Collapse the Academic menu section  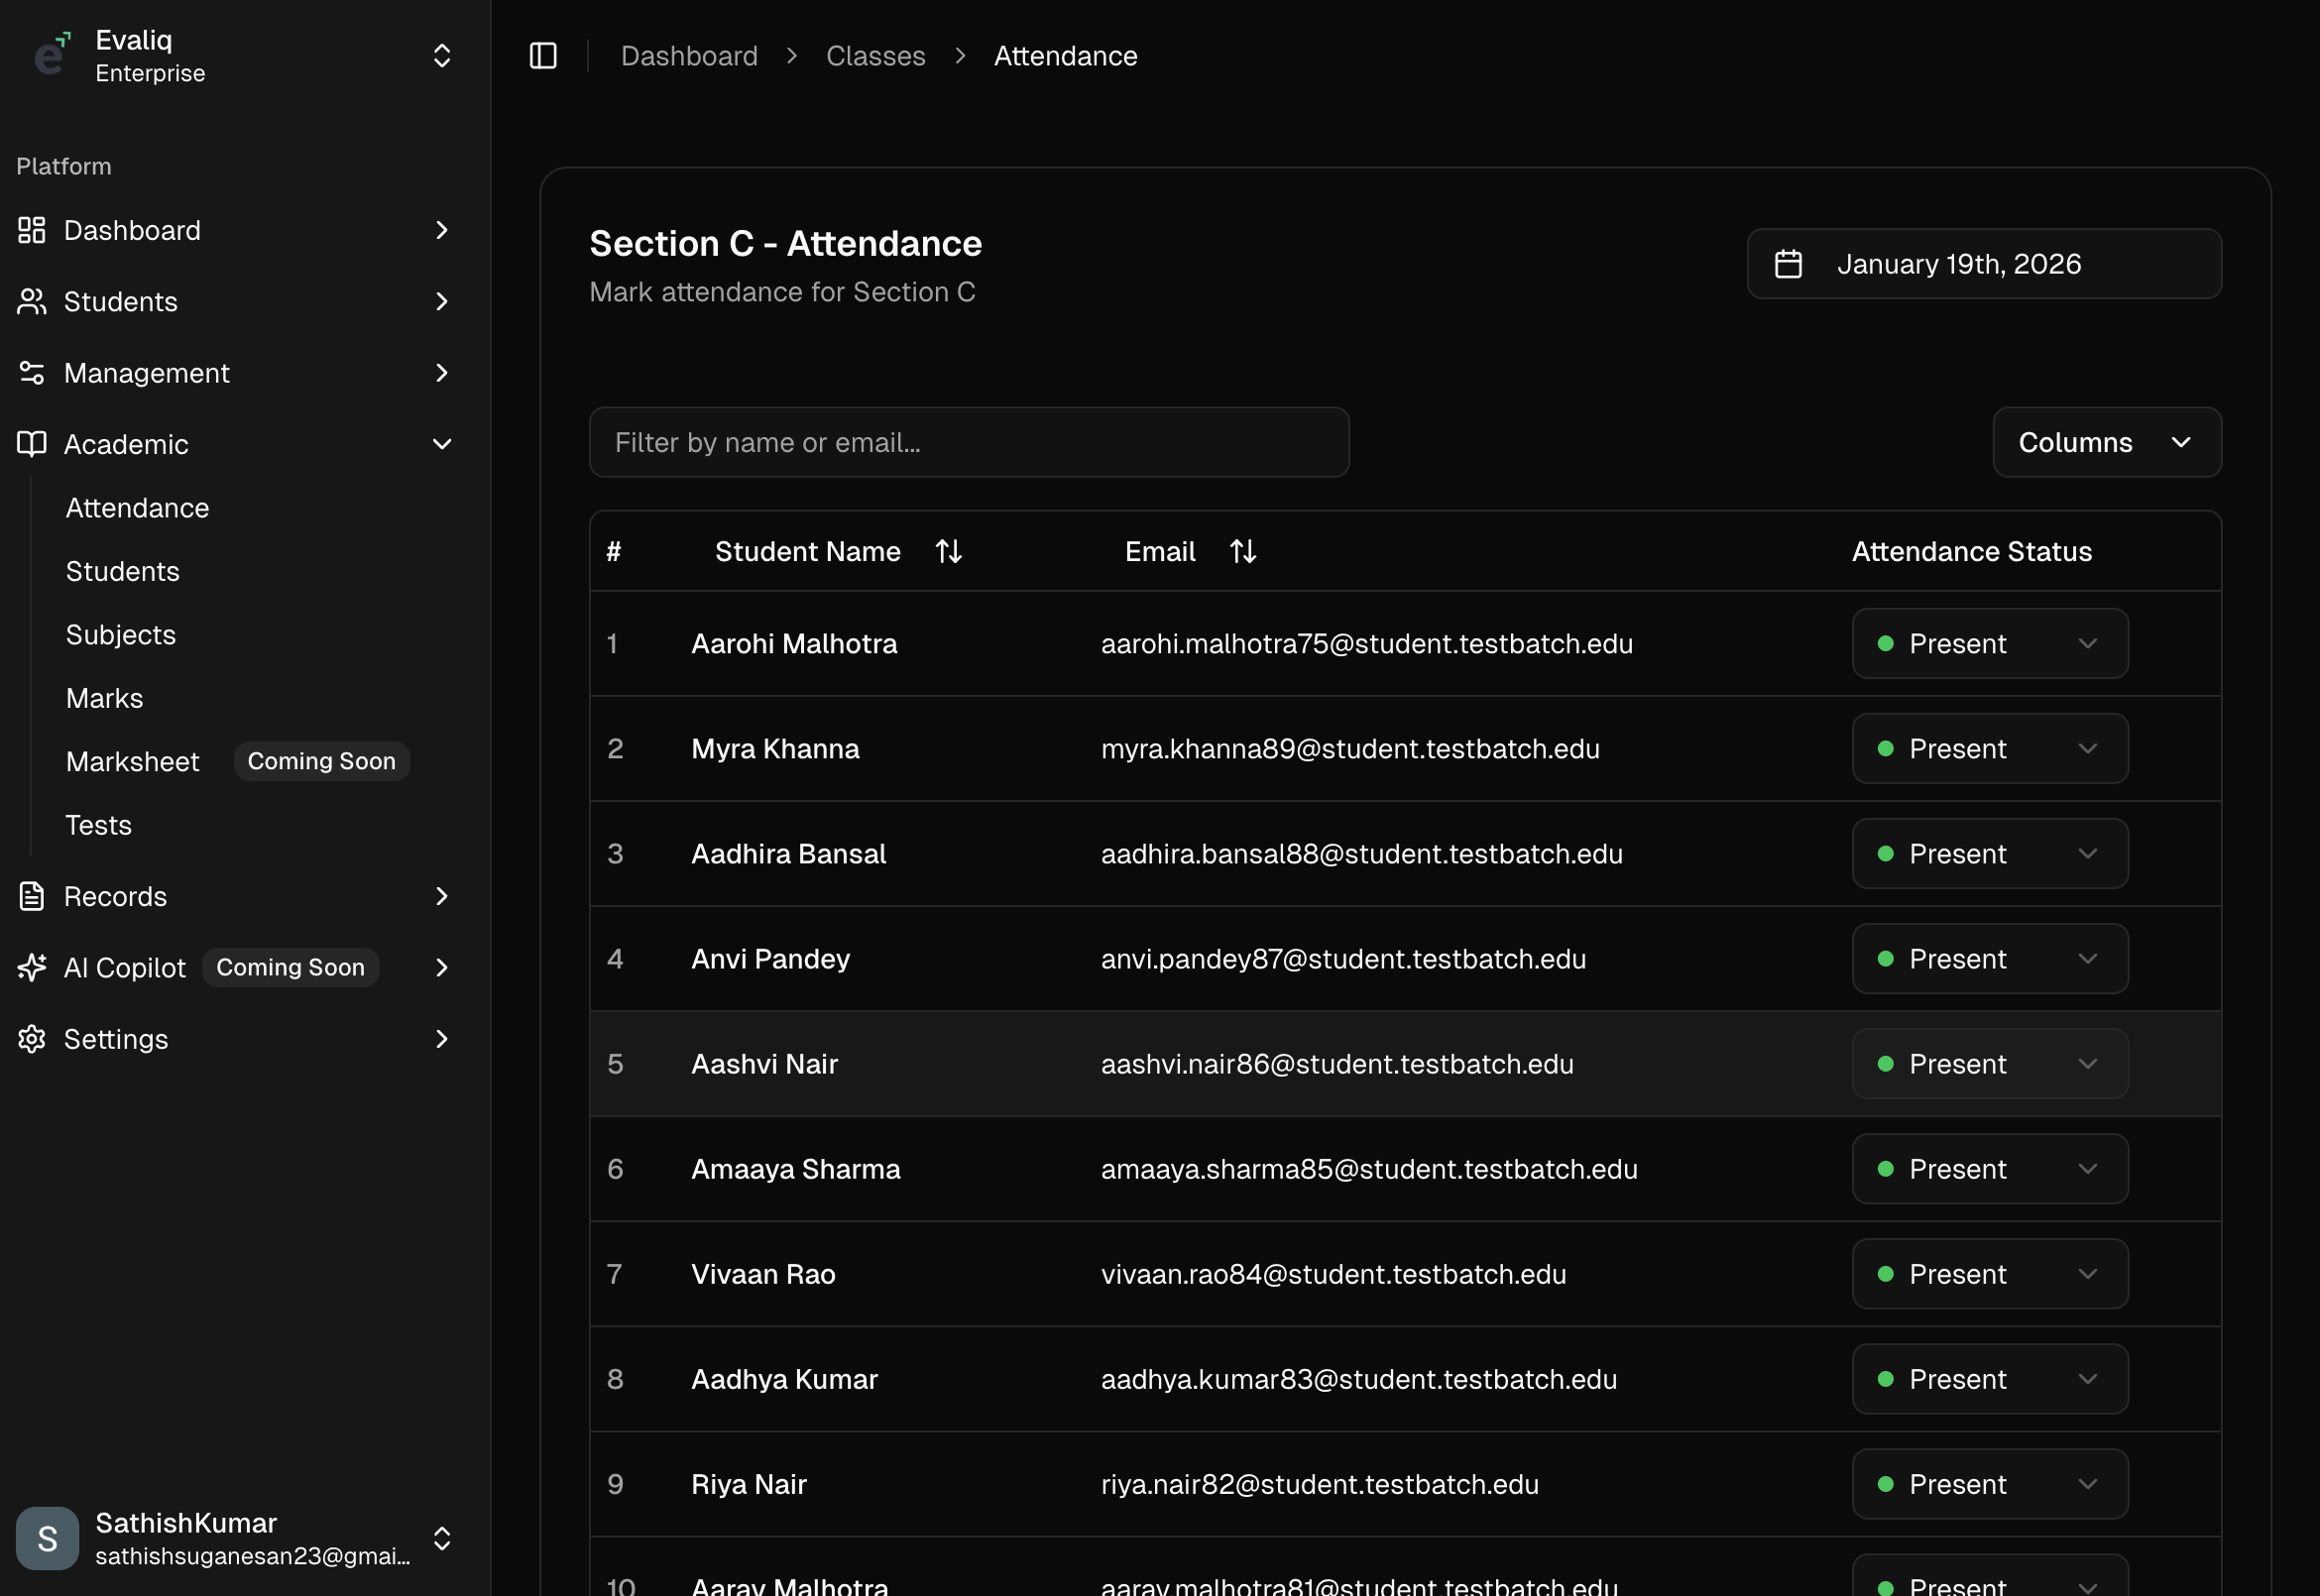[441, 444]
